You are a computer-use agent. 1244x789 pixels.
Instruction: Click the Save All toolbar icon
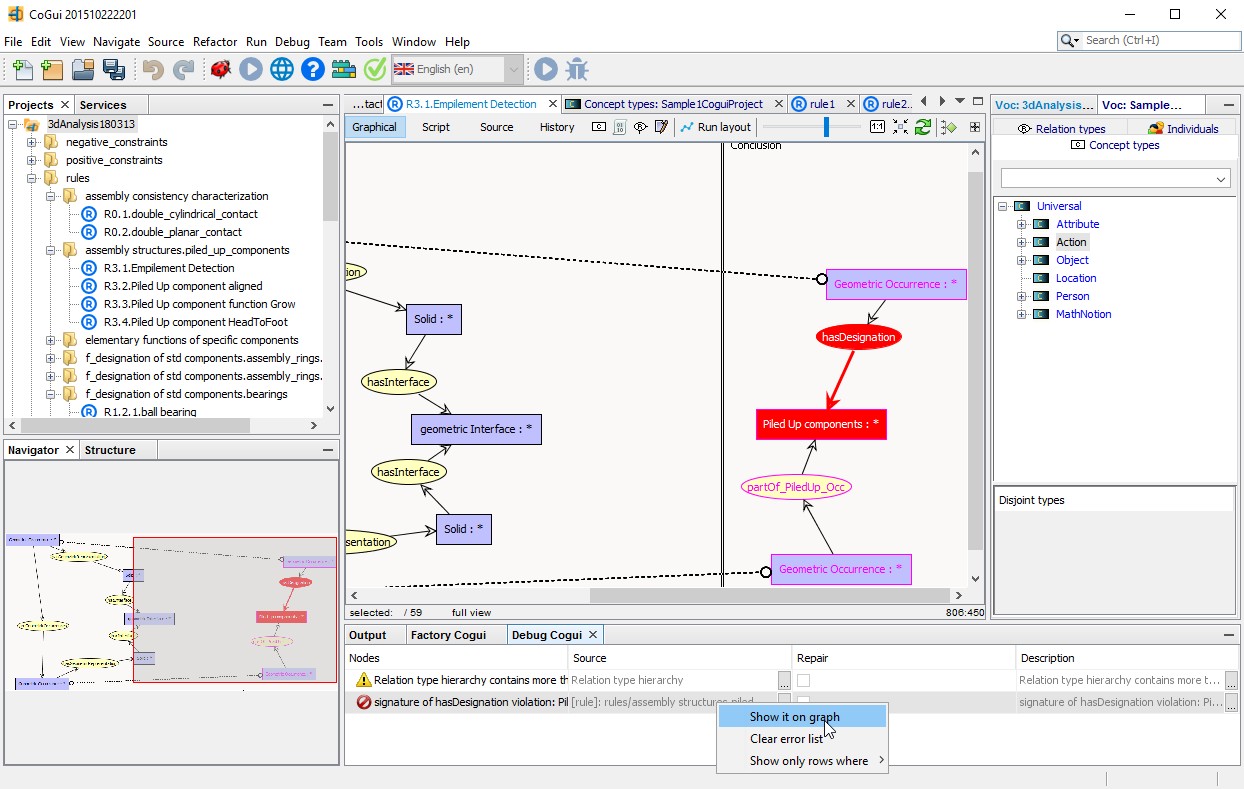coord(113,69)
